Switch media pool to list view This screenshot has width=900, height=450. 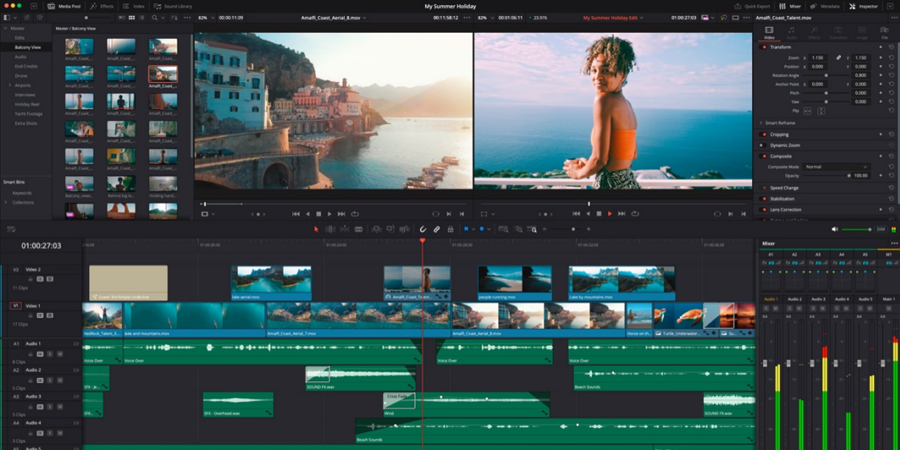click(x=142, y=18)
